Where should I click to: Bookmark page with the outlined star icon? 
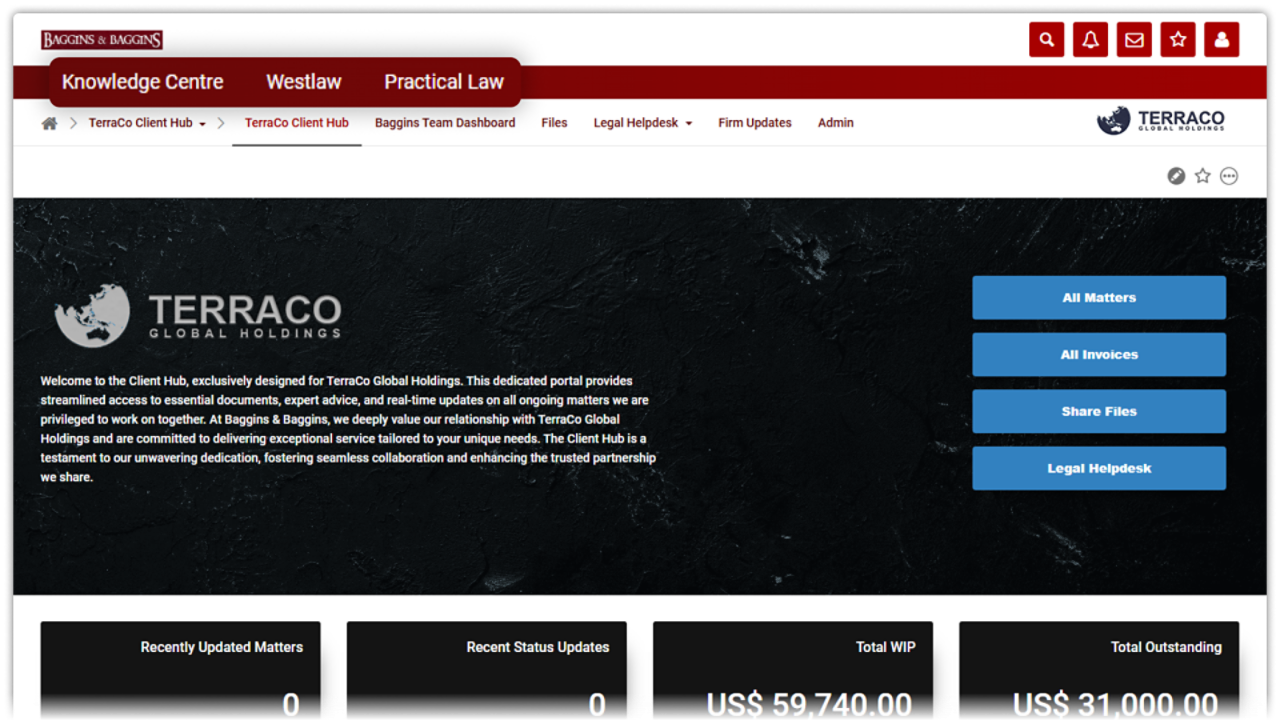pos(1202,176)
